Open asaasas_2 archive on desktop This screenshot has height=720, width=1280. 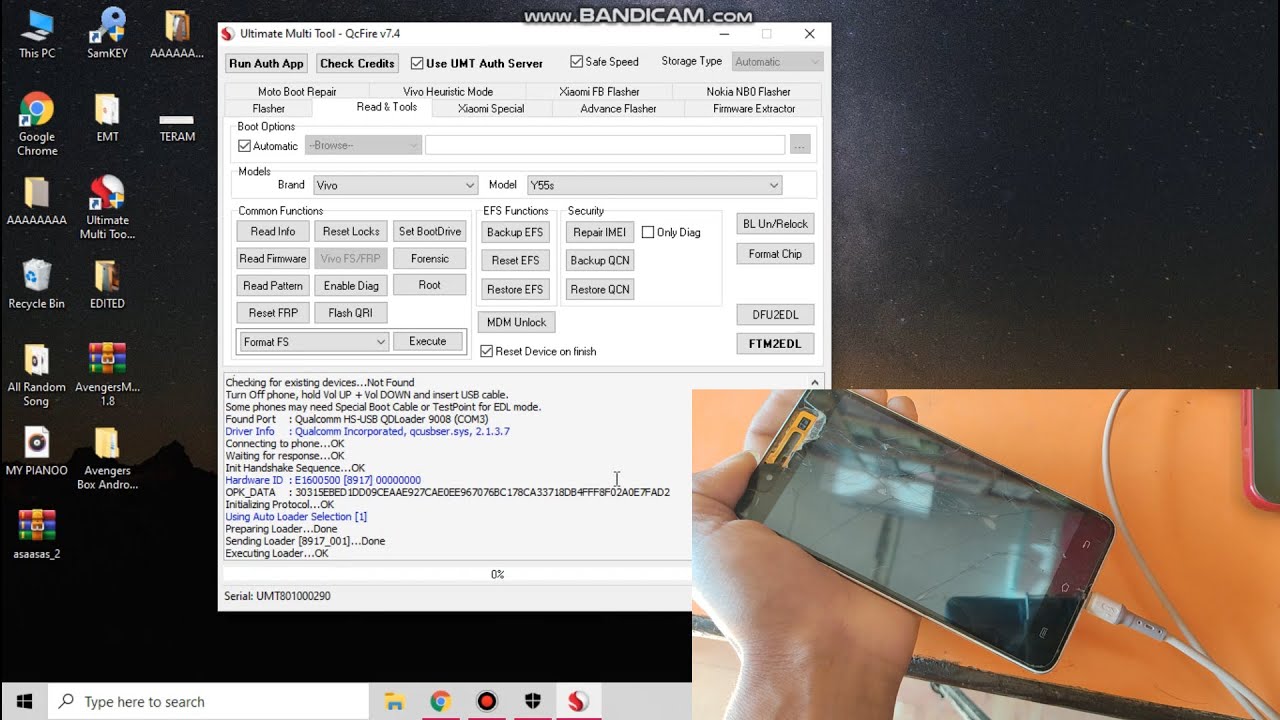(37, 534)
